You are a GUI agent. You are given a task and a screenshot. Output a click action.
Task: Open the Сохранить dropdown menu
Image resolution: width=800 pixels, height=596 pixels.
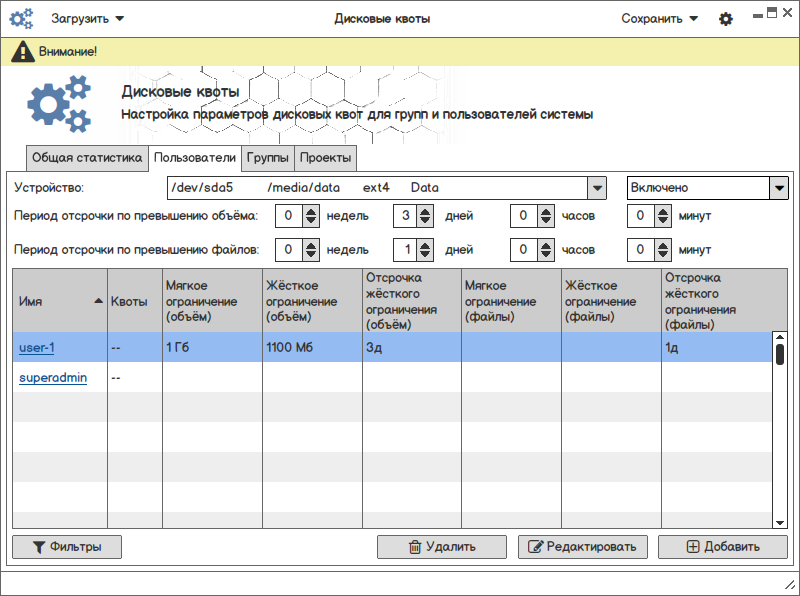[x=659, y=18]
